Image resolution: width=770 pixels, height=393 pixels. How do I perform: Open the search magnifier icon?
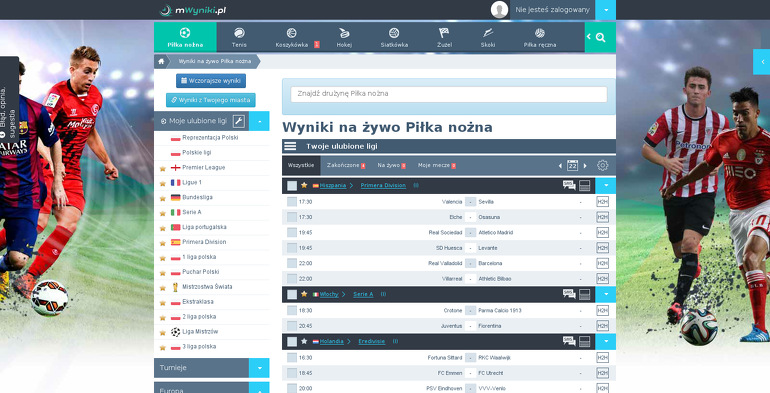click(x=601, y=37)
